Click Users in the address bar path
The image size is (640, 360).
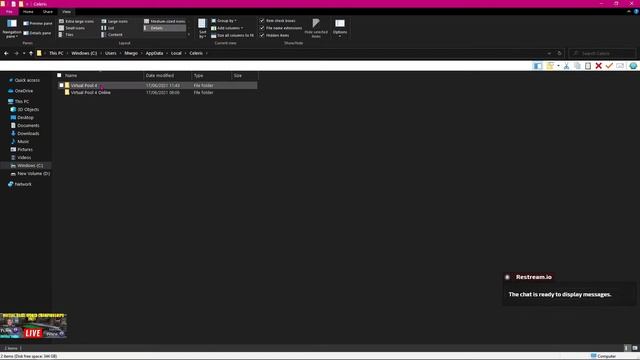click(111, 53)
